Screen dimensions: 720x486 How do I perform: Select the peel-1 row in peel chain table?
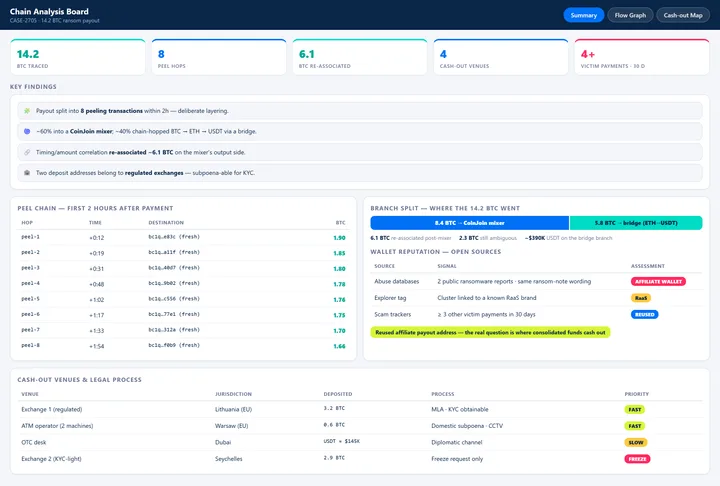(x=183, y=237)
